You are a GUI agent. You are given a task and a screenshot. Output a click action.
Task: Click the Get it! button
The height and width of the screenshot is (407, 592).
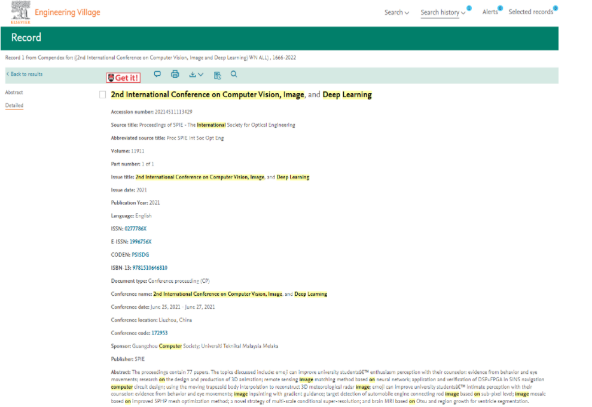point(123,77)
